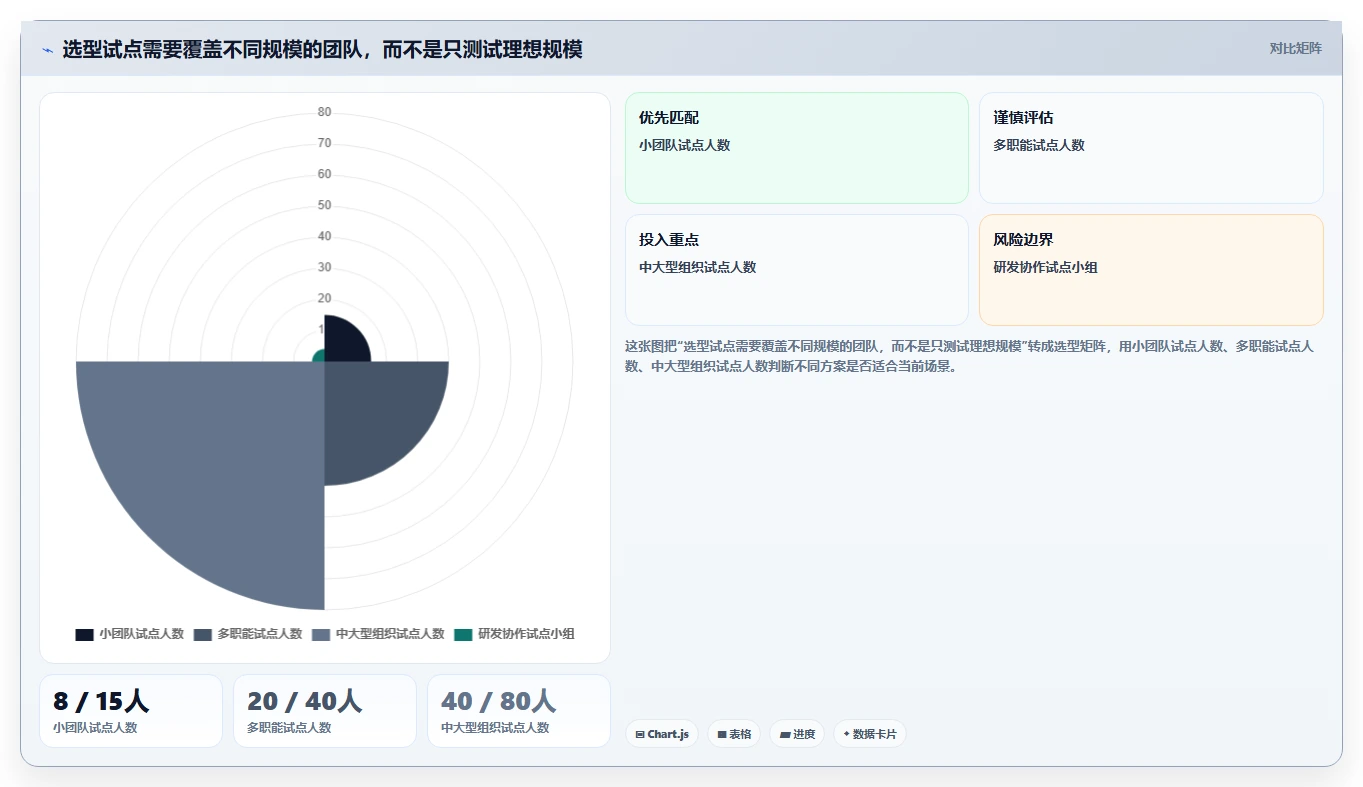
Task: Click the 20 / 40人 stat card
Action: pos(325,711)
